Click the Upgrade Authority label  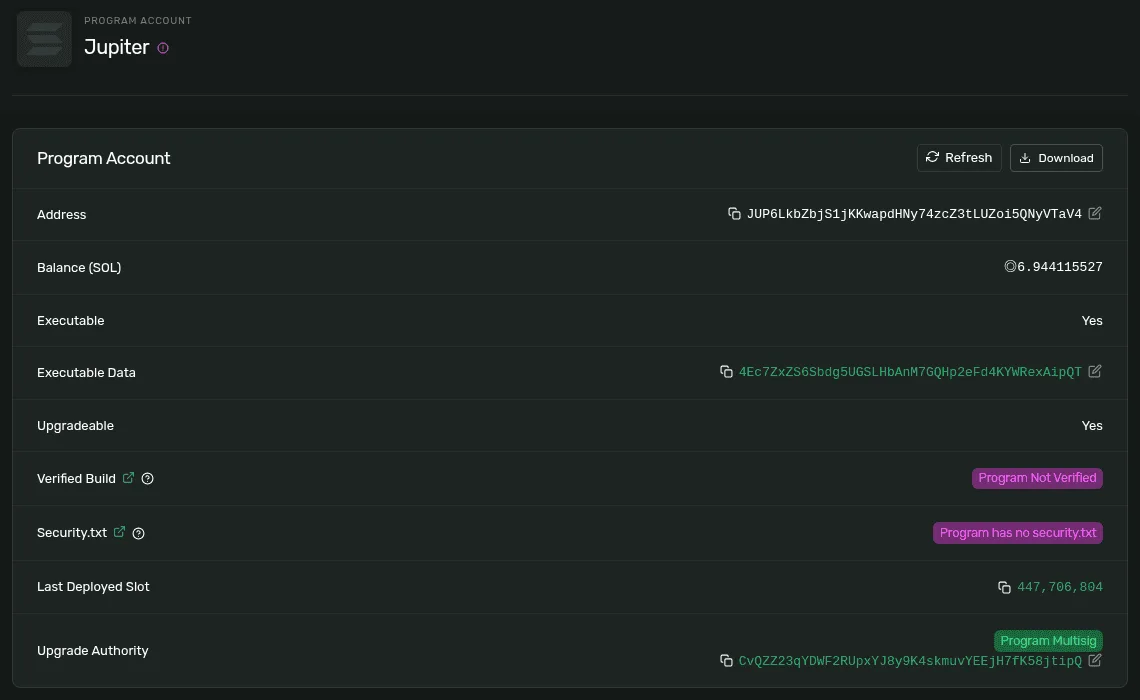tap(92, 651)
